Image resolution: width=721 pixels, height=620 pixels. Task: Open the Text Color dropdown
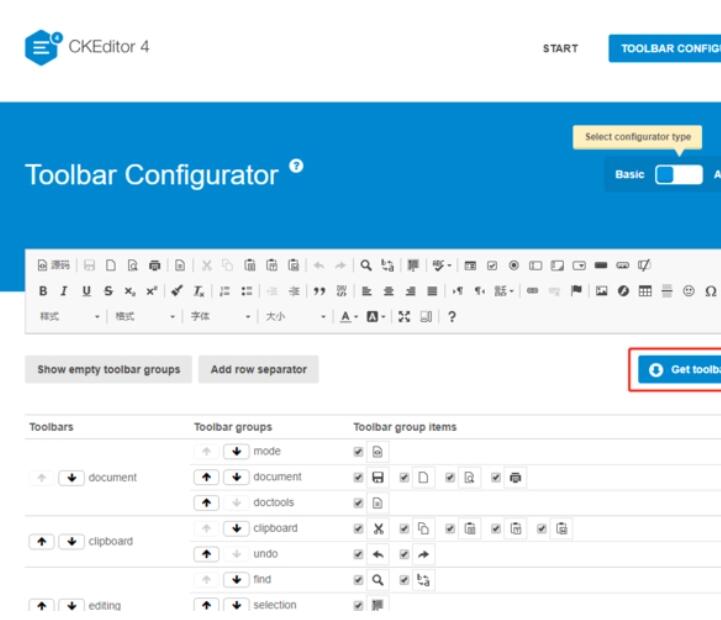[349, 316]
